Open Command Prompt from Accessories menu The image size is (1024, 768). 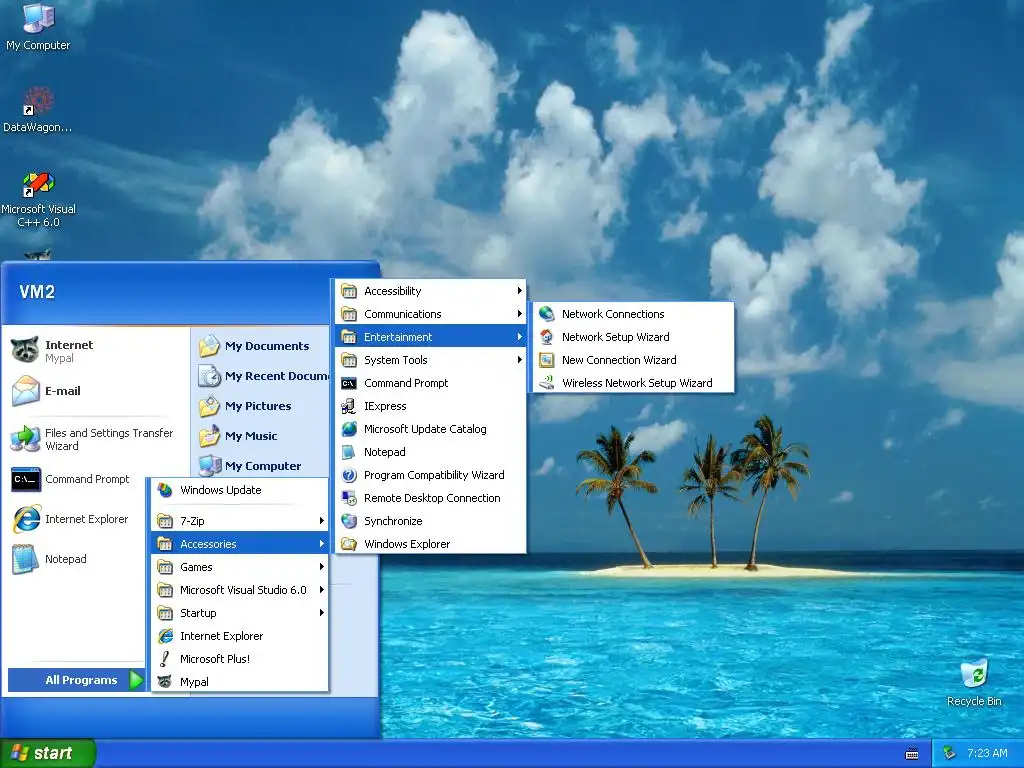coord(431,383)
